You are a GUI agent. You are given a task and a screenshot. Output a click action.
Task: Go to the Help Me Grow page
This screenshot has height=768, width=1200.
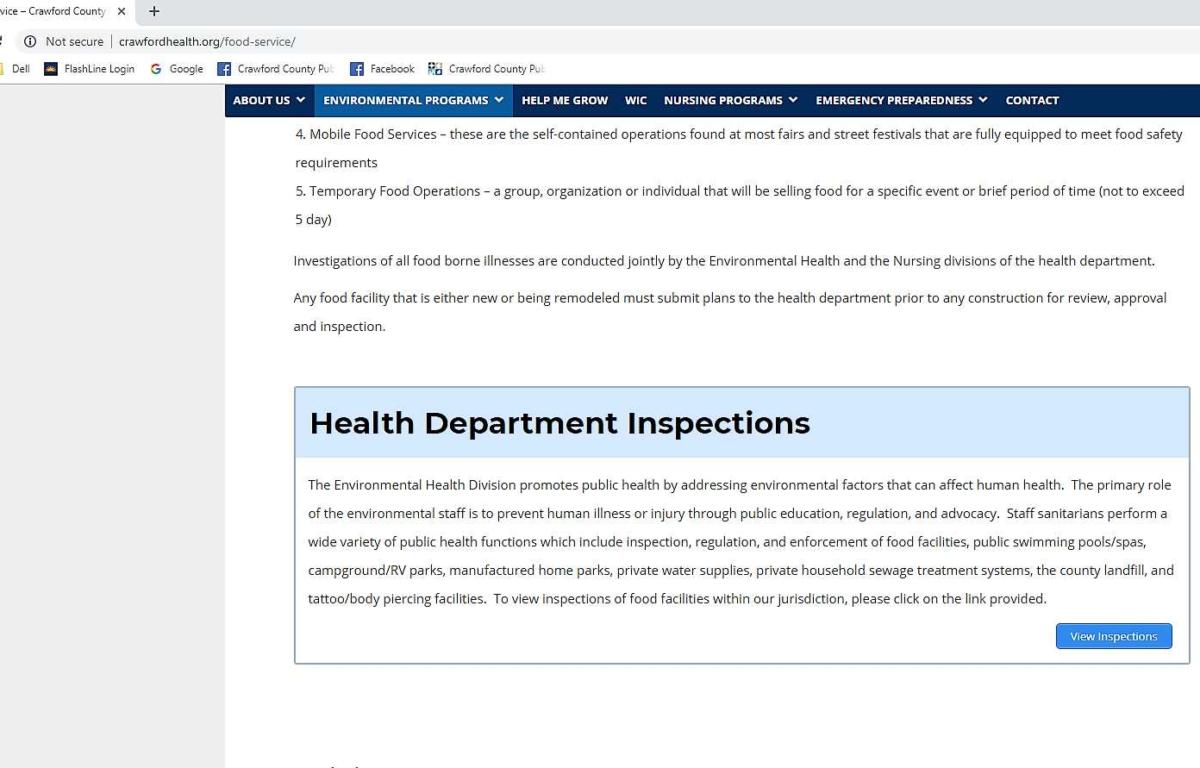click(x=564, y=100)
